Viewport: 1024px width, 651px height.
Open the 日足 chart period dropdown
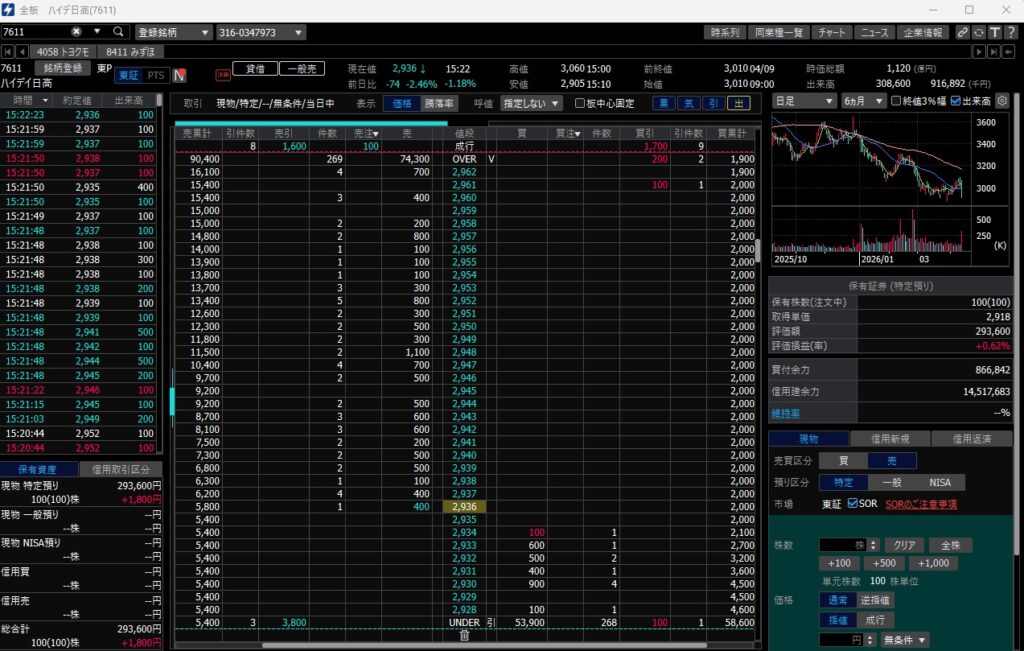coord(804,101)
